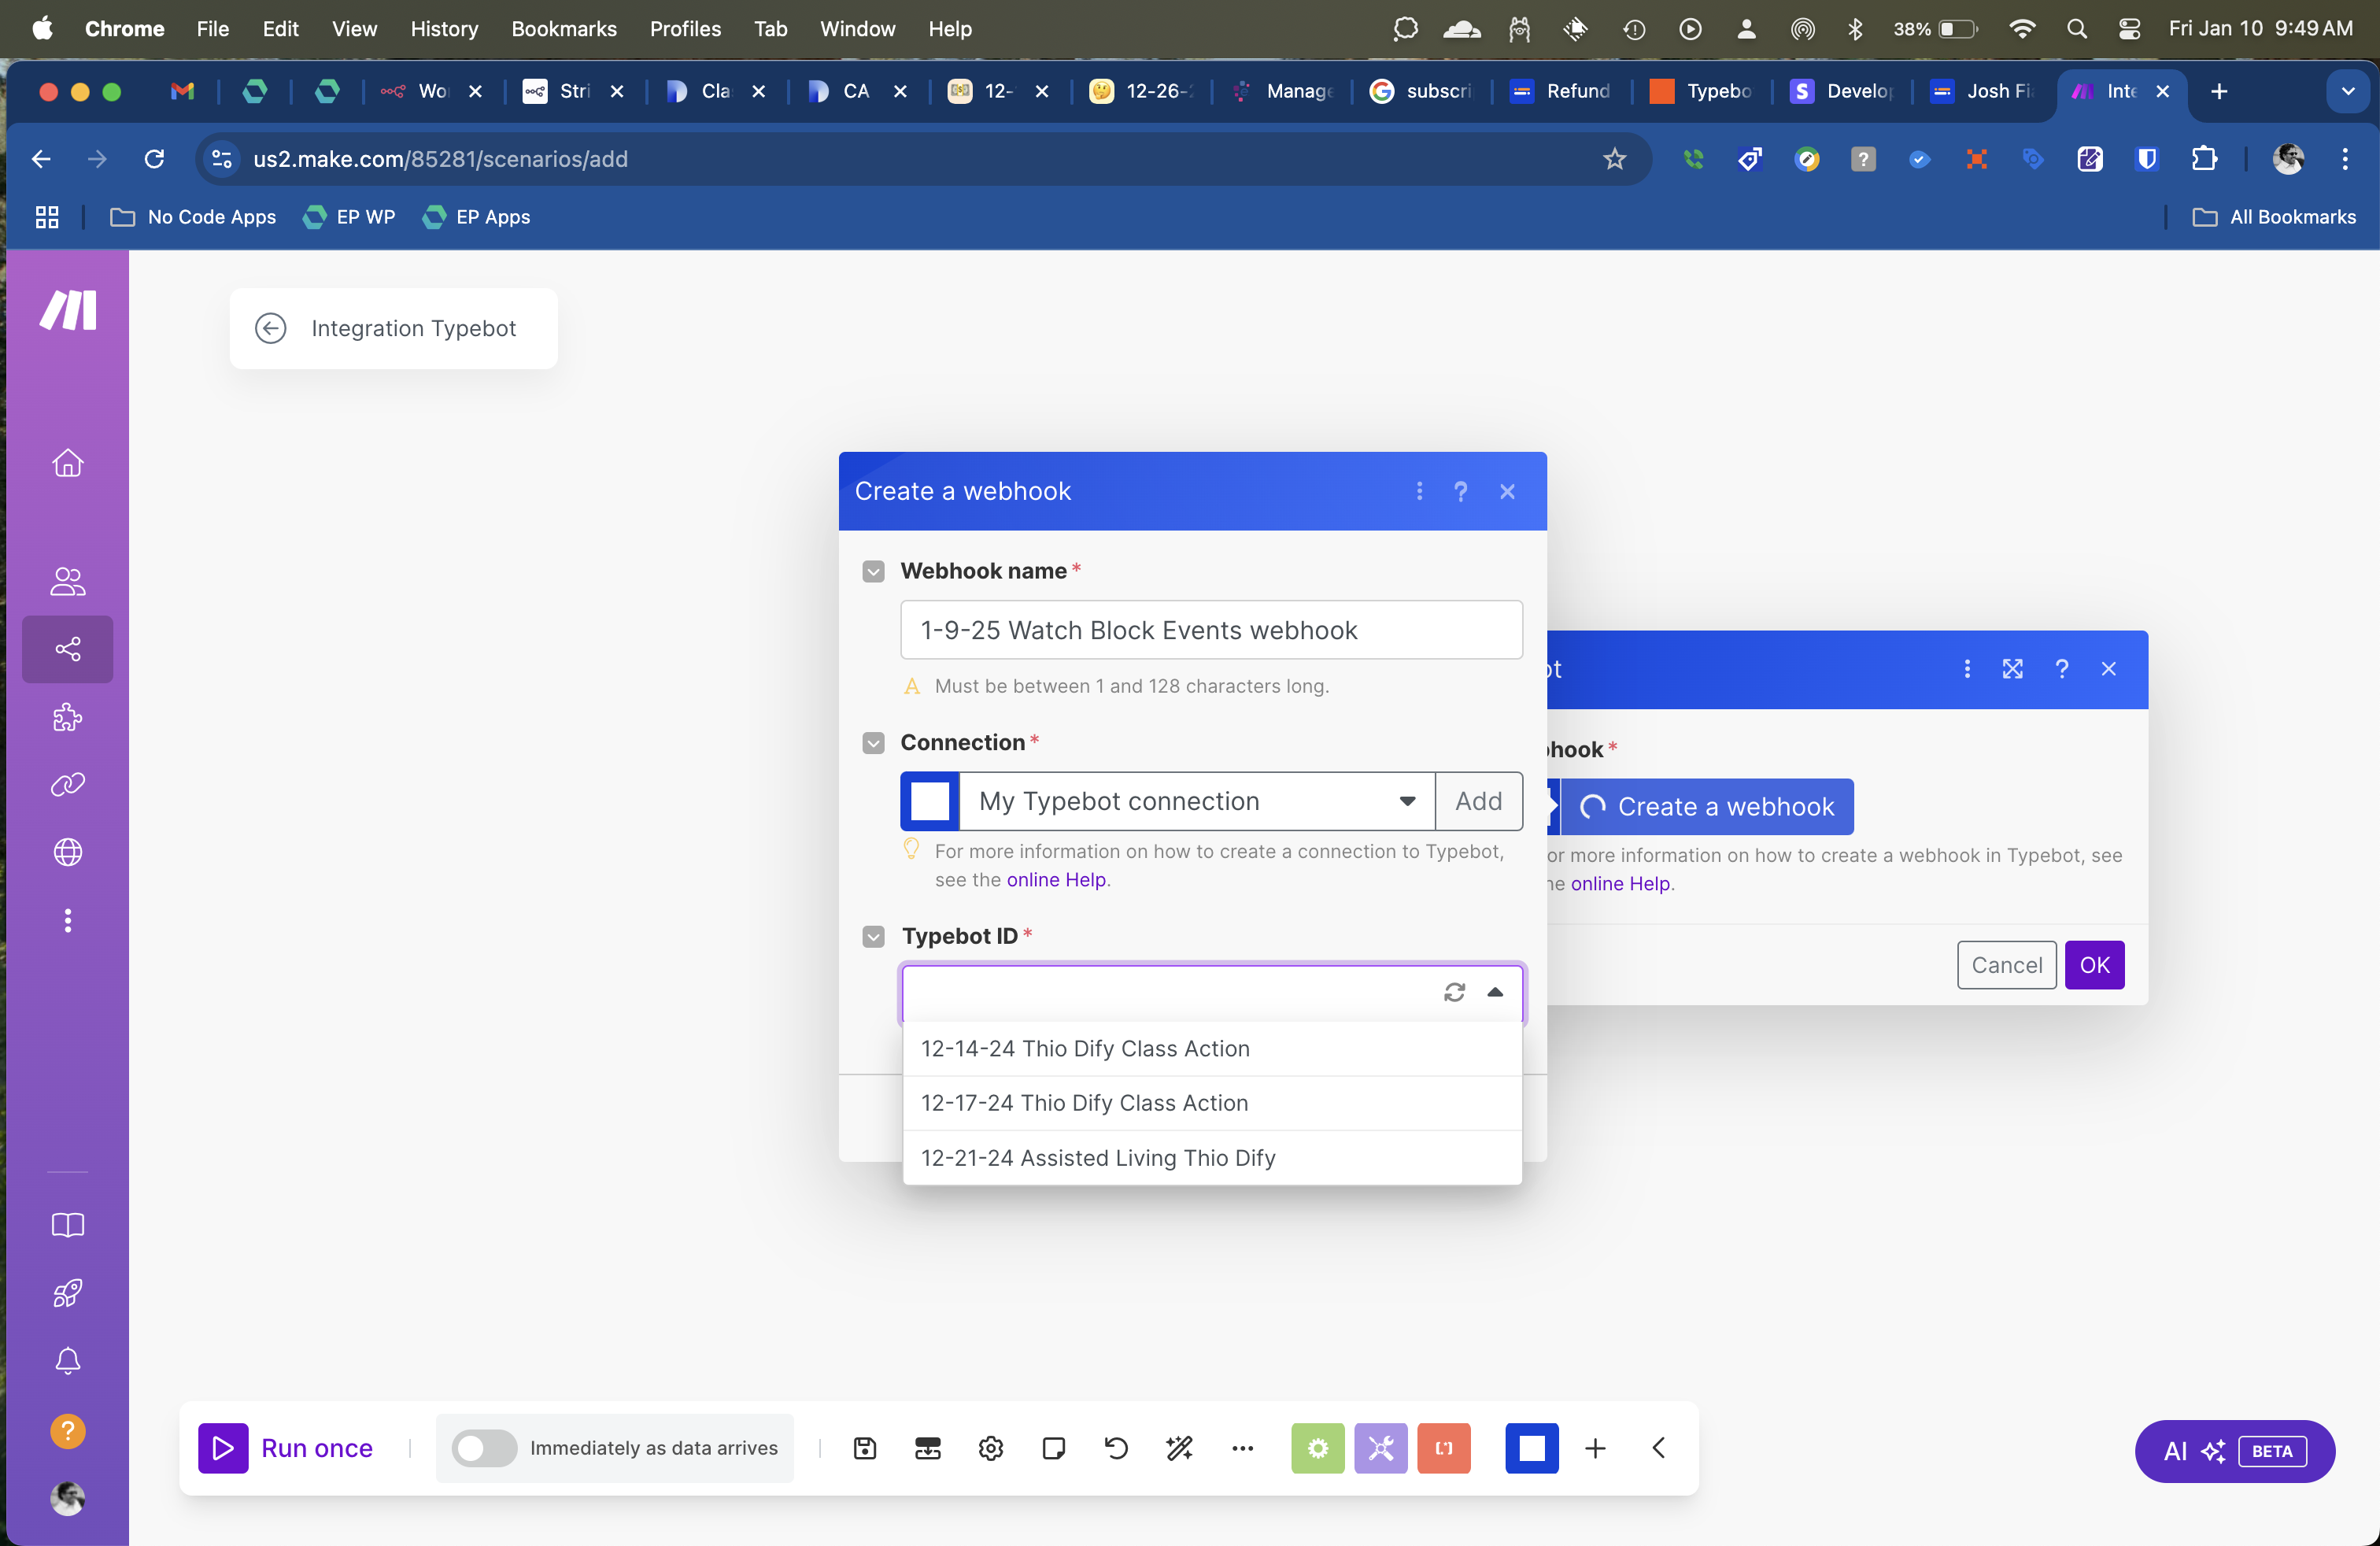2380x1546 pixels.
Task: Open scenario settings gear in bottom toolbar
Action: click(990, 1448)
